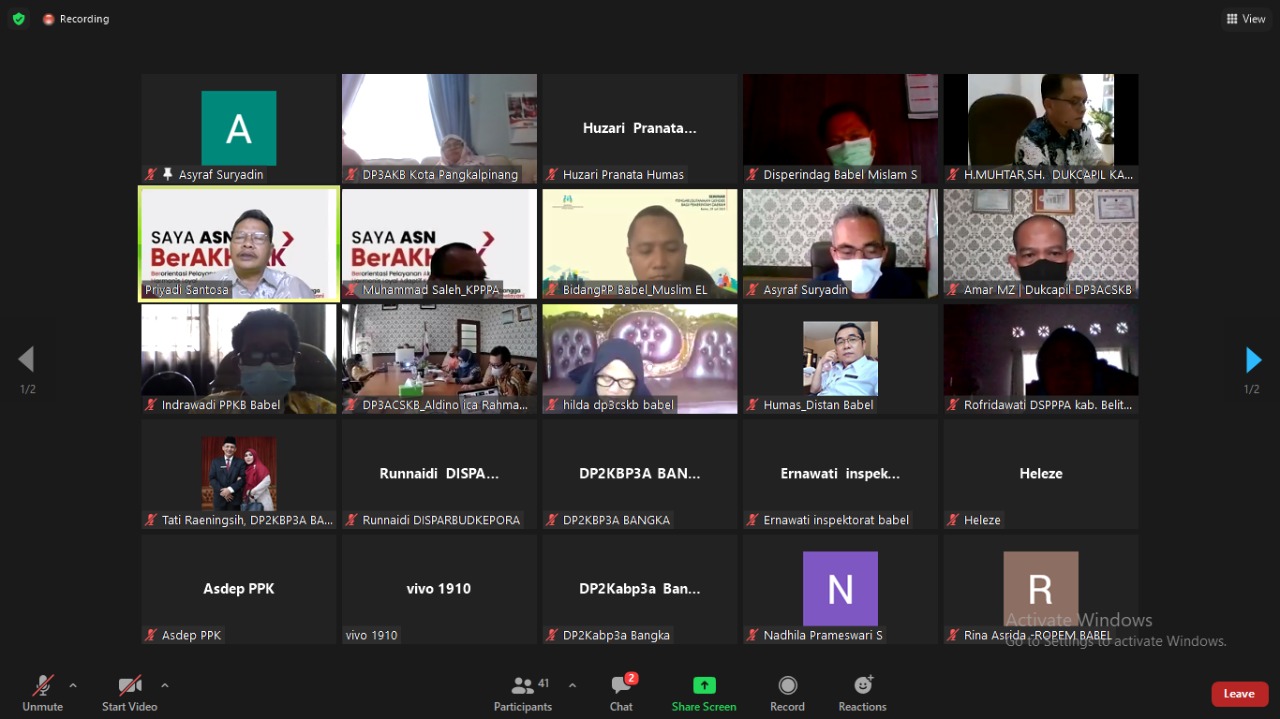The width and height of the screenshot is (1280, 719).
Task: Expand video options arrow beside Start Video
Action: [x=165, y=685]
